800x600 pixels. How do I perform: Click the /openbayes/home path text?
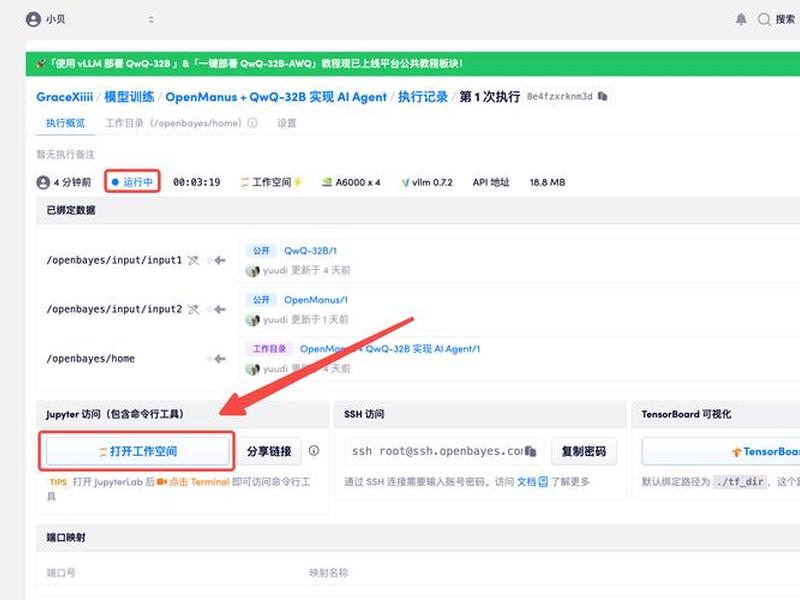91,359
